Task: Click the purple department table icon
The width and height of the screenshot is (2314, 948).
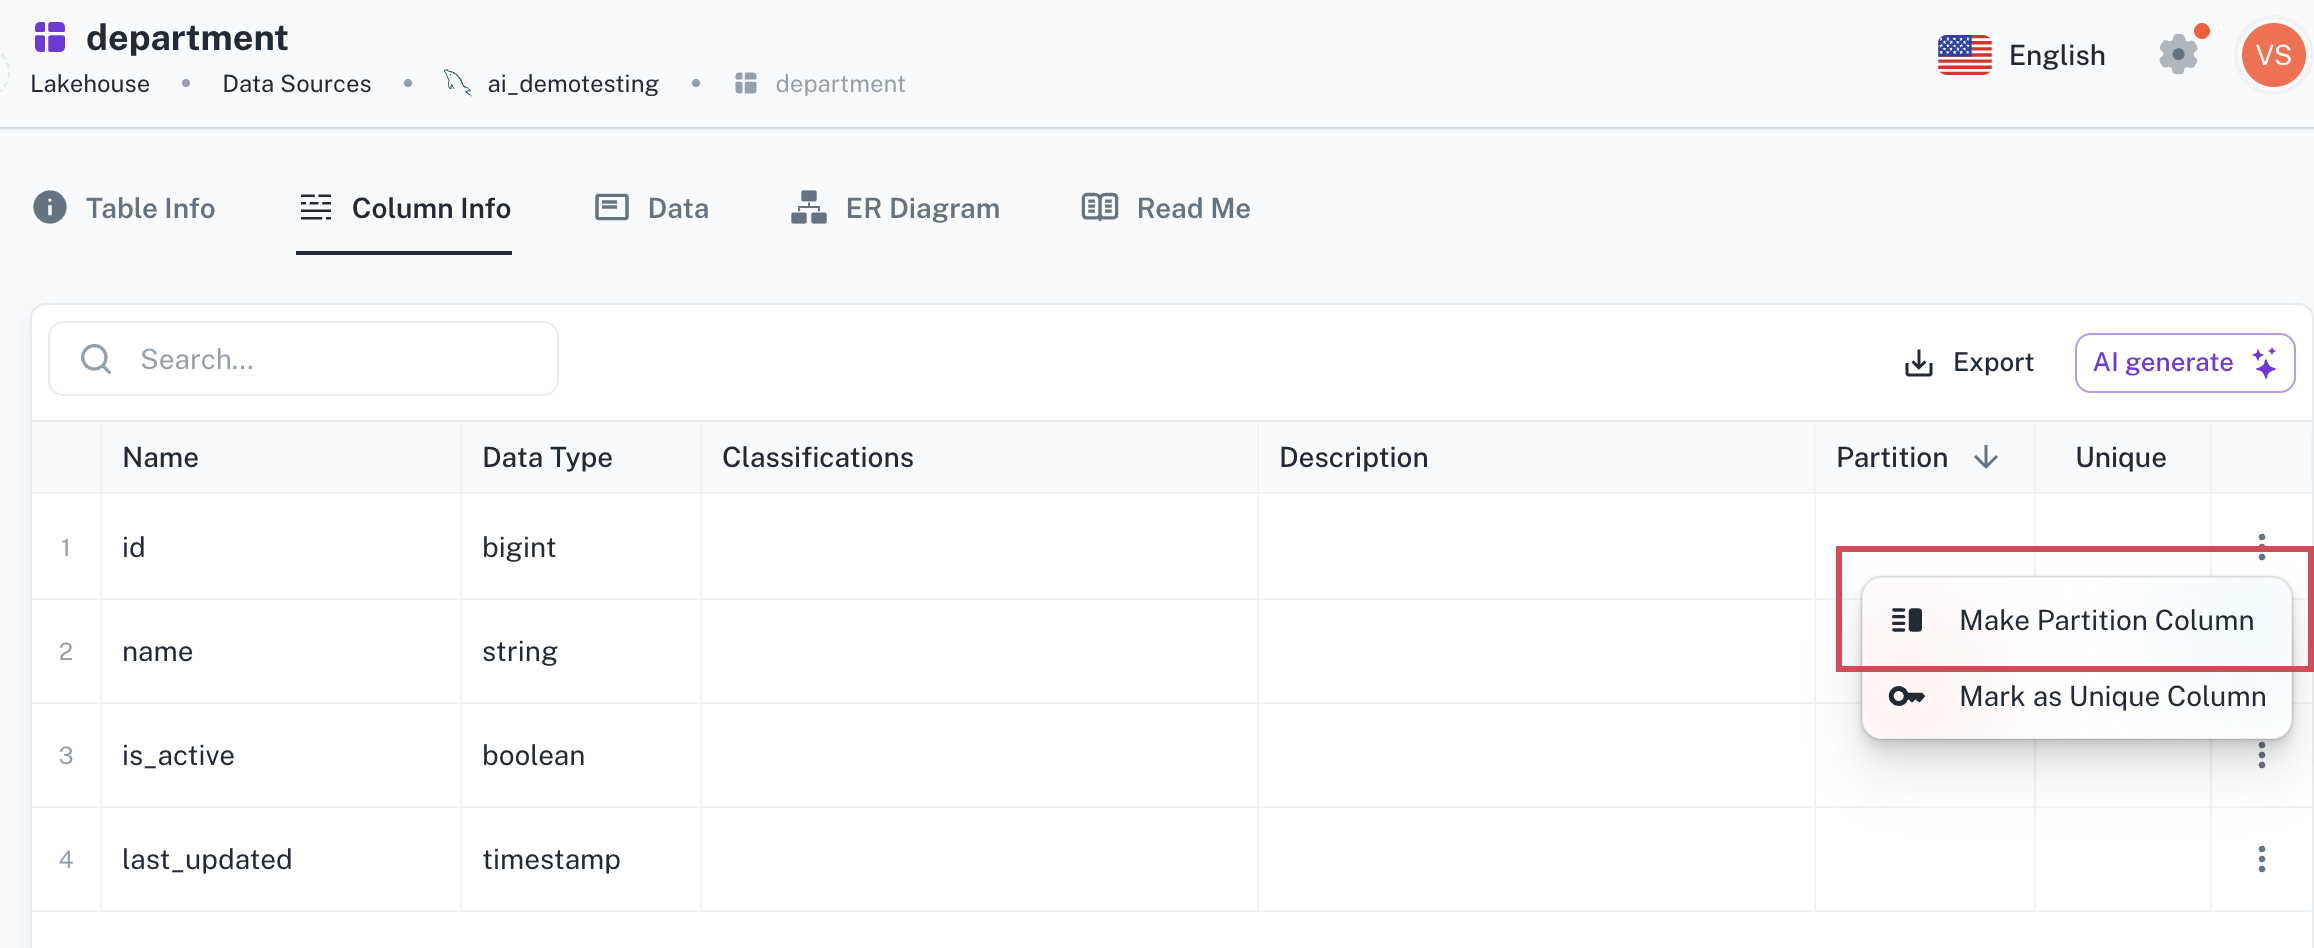Action: click(50, 37)
